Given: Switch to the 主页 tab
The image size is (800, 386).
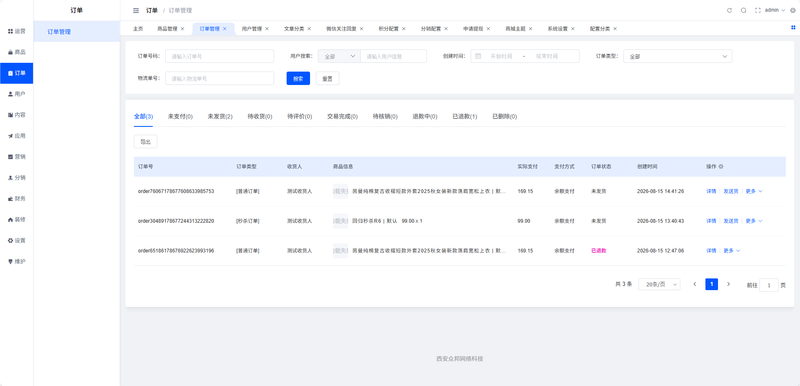Looking at the screenshot, I should (138, 29).
